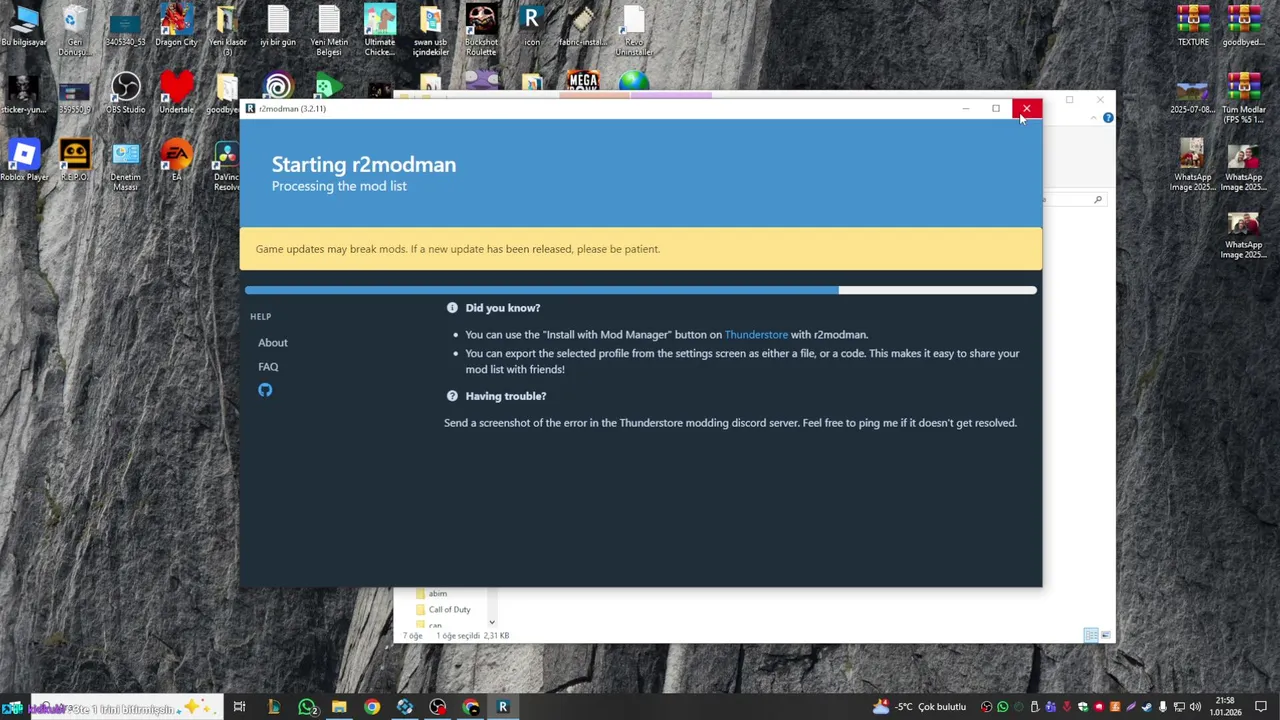Select the Roblox Player desktop shortcut
Viewport: 1280px width, 720px height.
click(24, 160)
